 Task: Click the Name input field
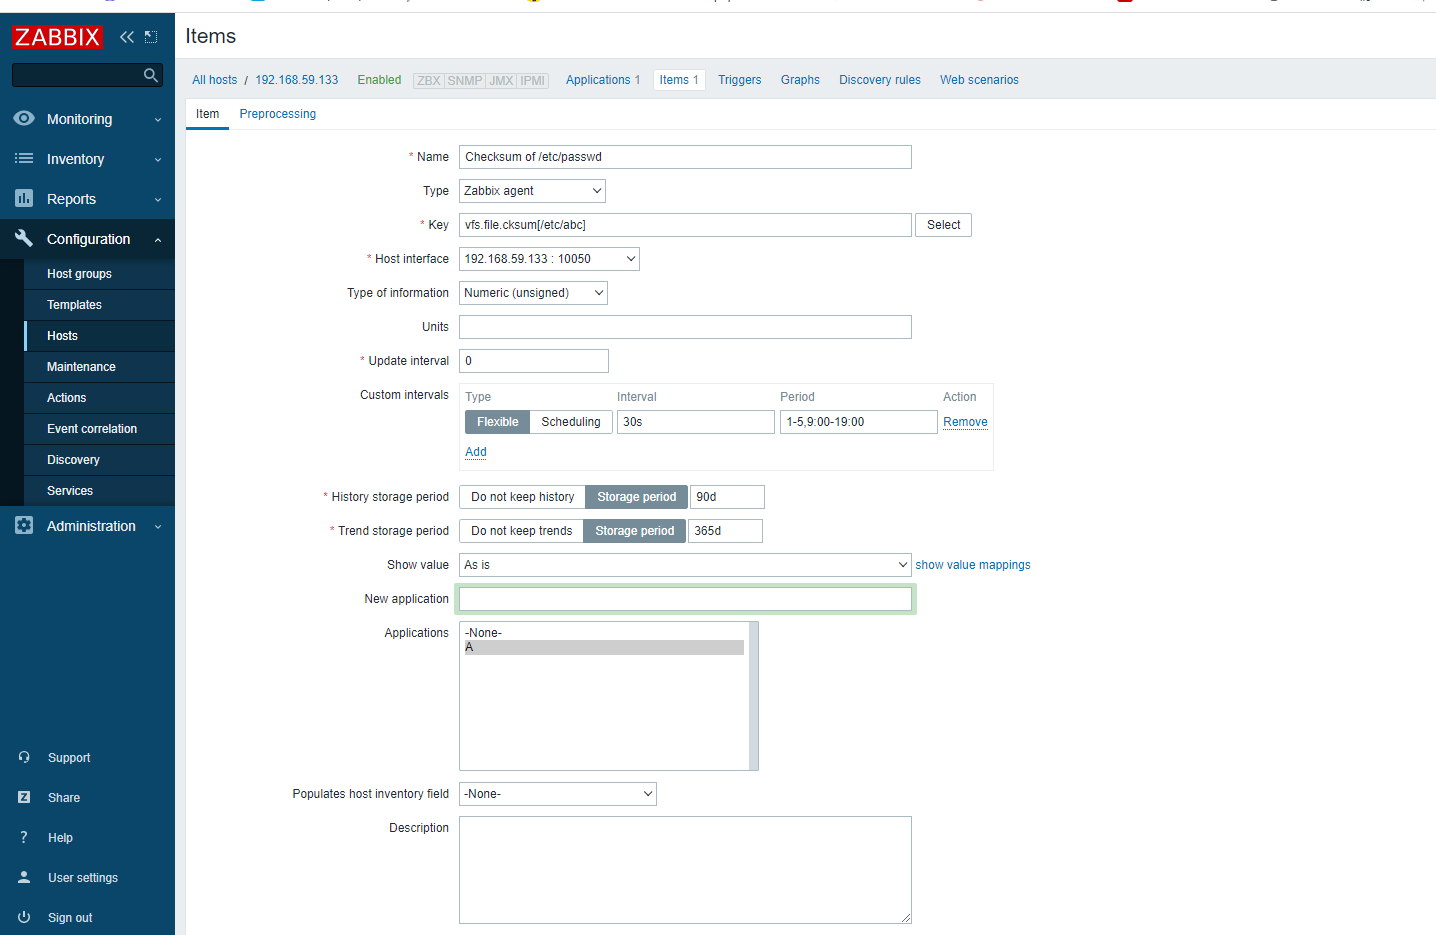685,157
